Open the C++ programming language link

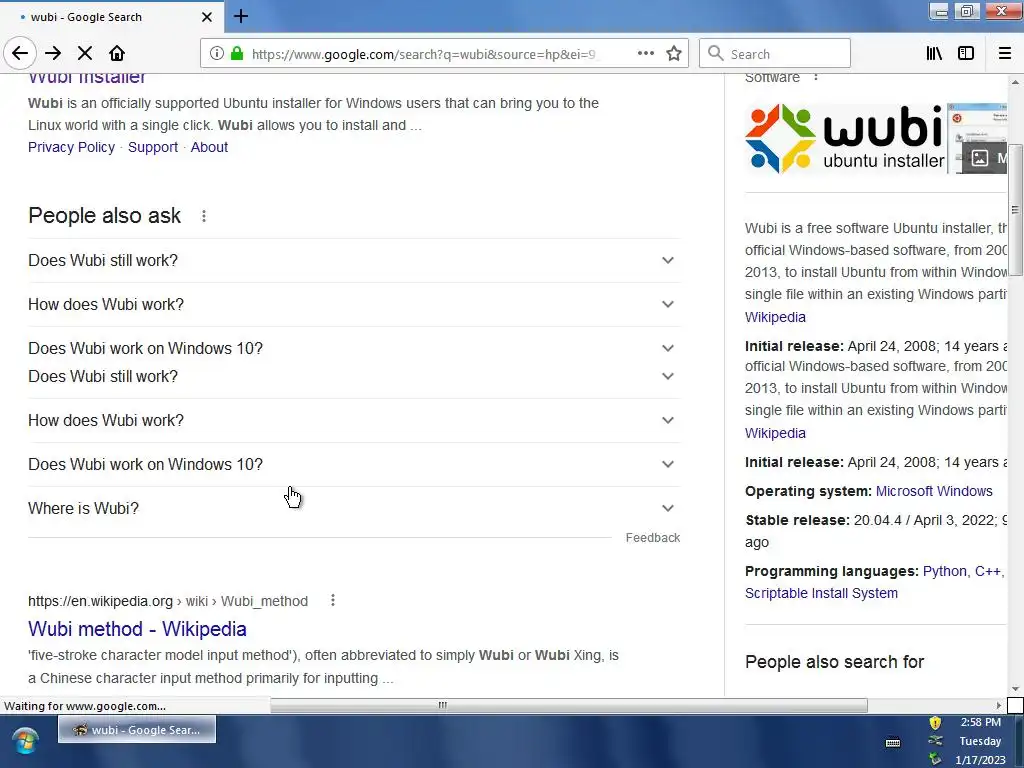click(987, 571)
